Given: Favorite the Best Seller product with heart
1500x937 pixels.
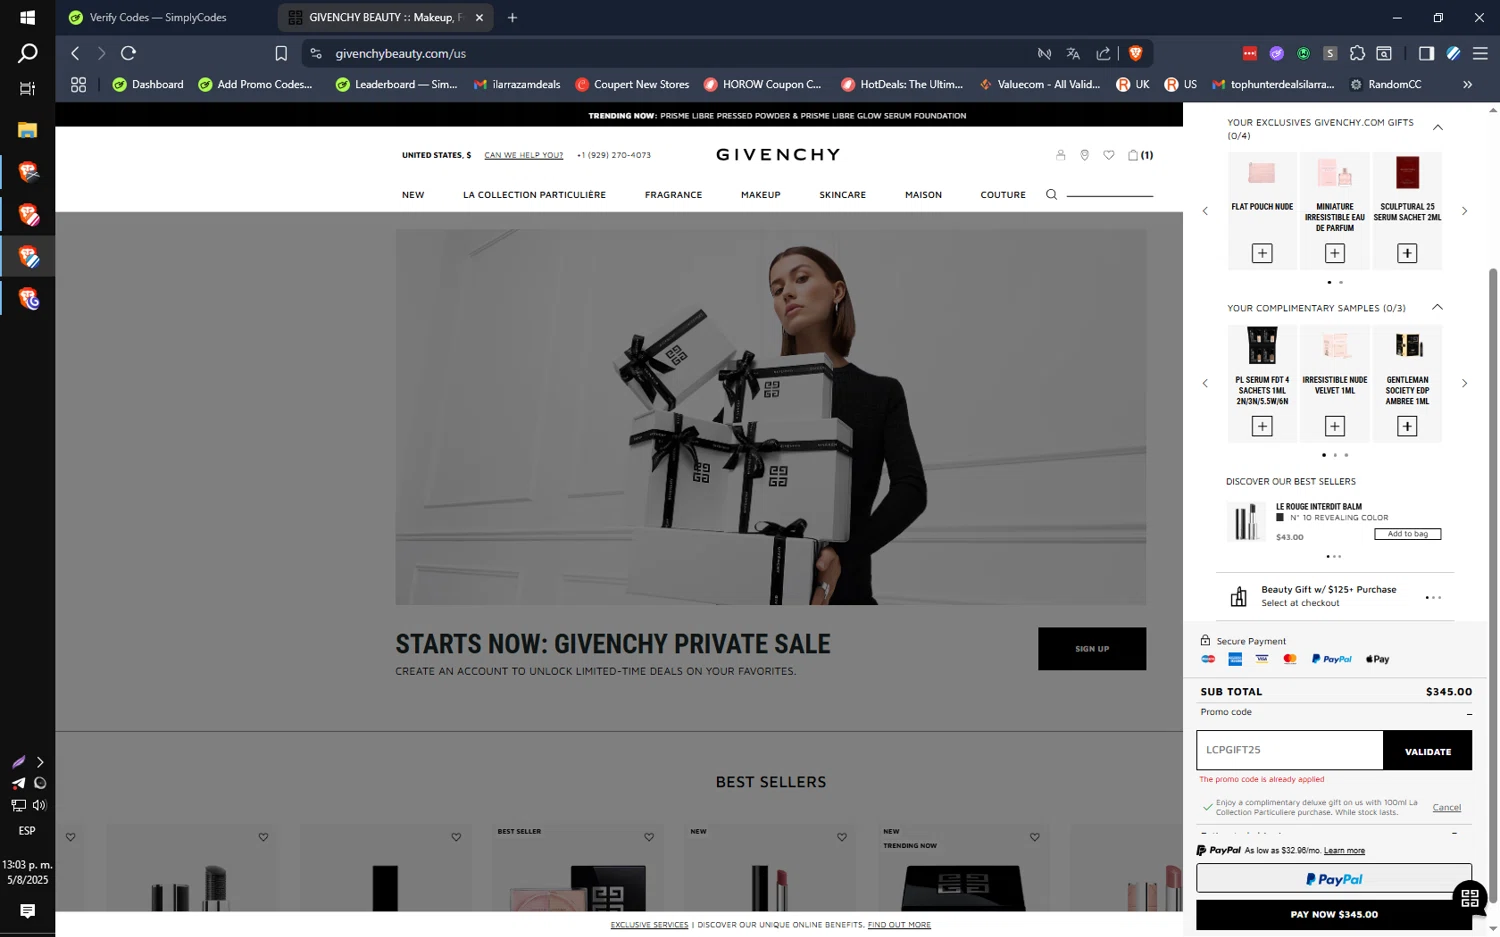Looking at the screenshot, I should [649, 837].
